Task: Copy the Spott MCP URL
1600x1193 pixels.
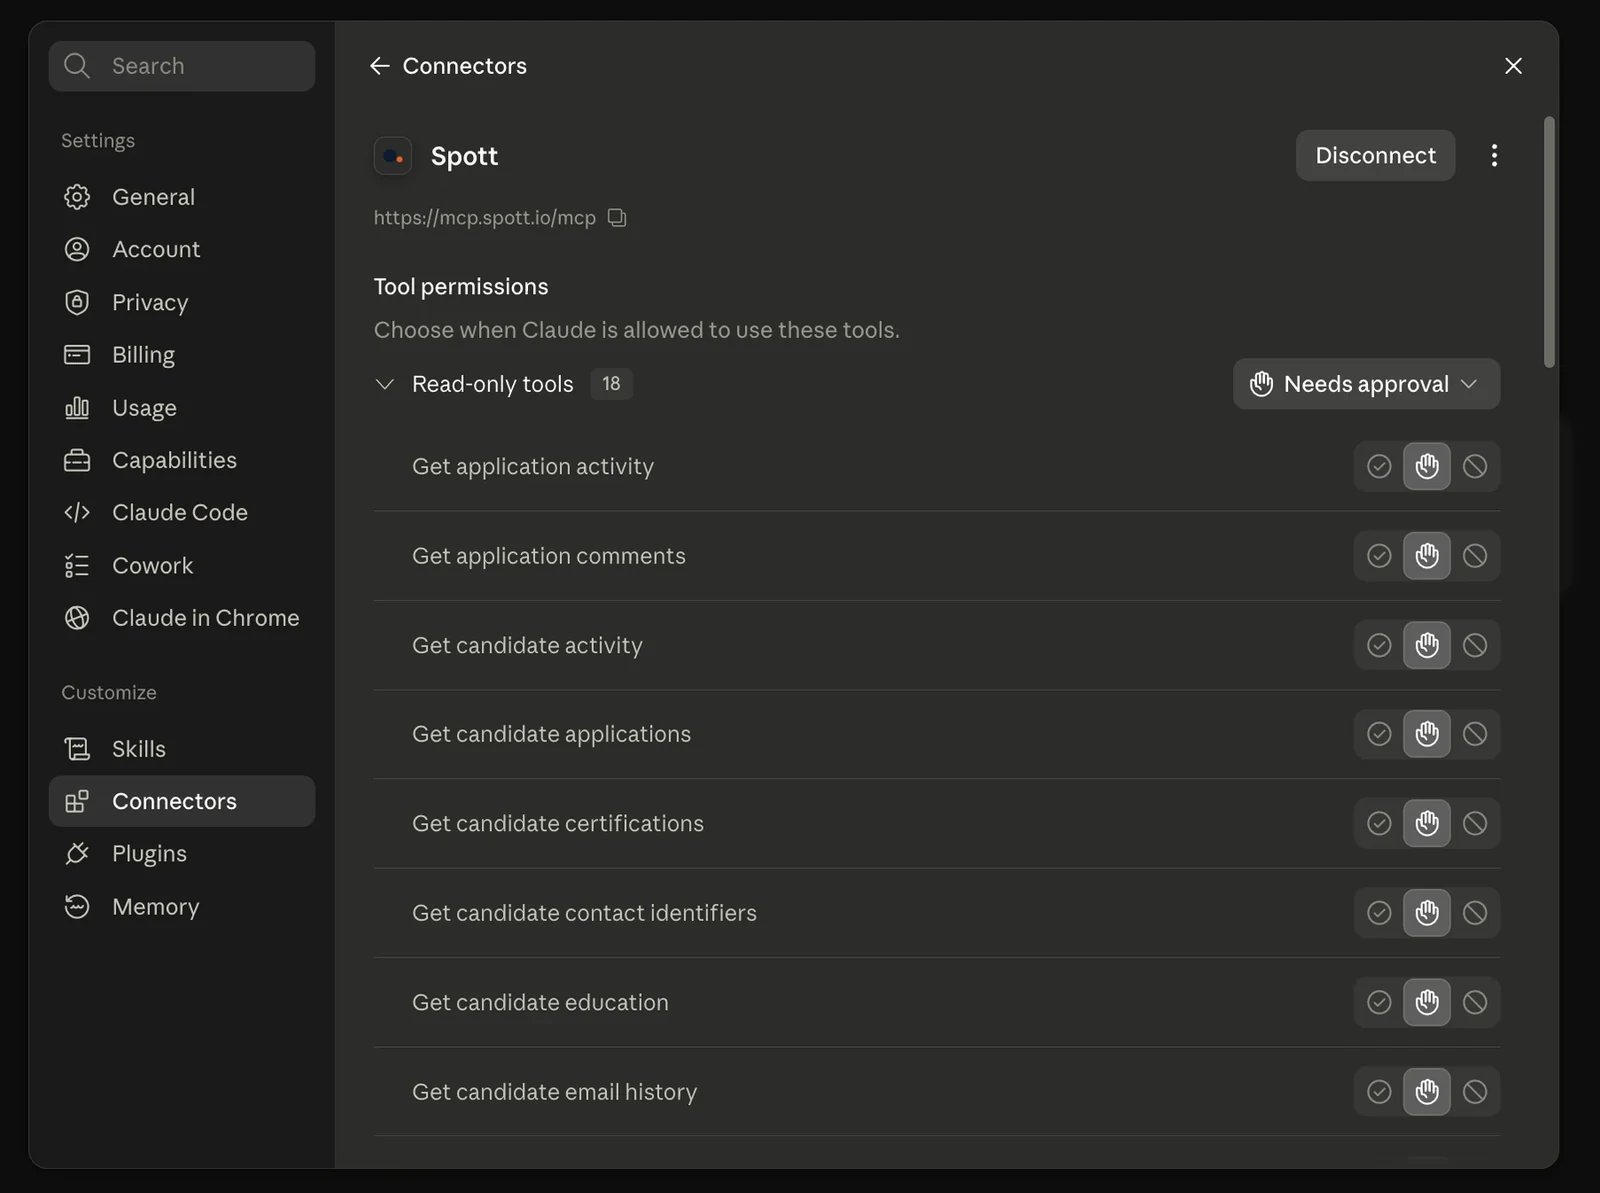Action: [617, 218]
